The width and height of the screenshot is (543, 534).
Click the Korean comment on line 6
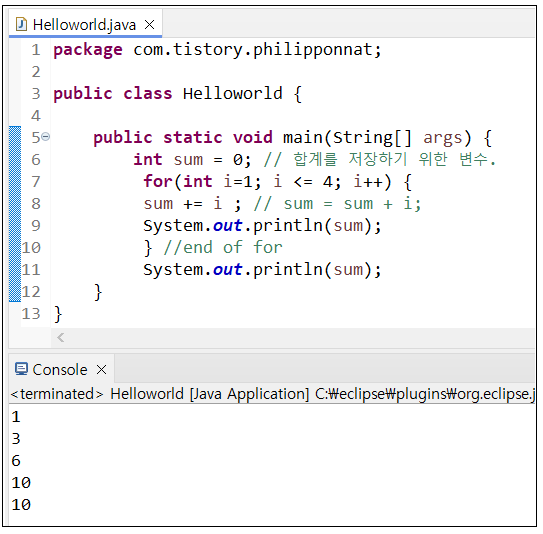[380, 160]
